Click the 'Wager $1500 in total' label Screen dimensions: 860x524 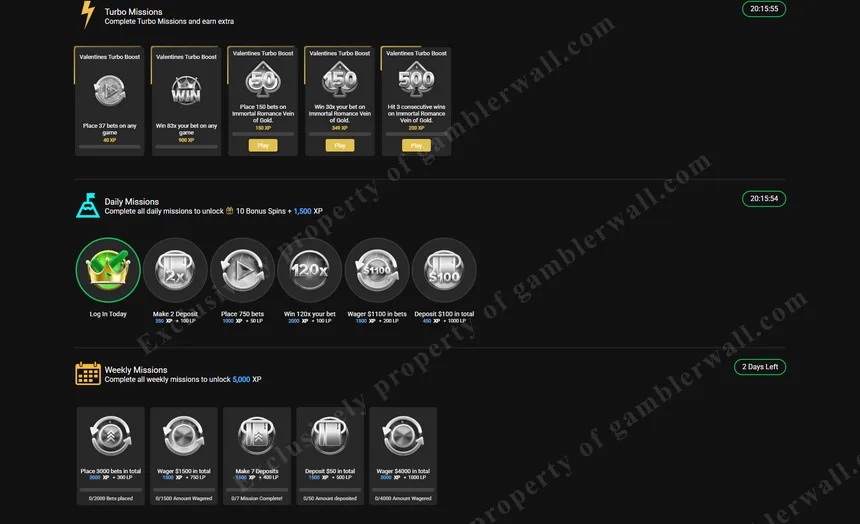point(184,471)
